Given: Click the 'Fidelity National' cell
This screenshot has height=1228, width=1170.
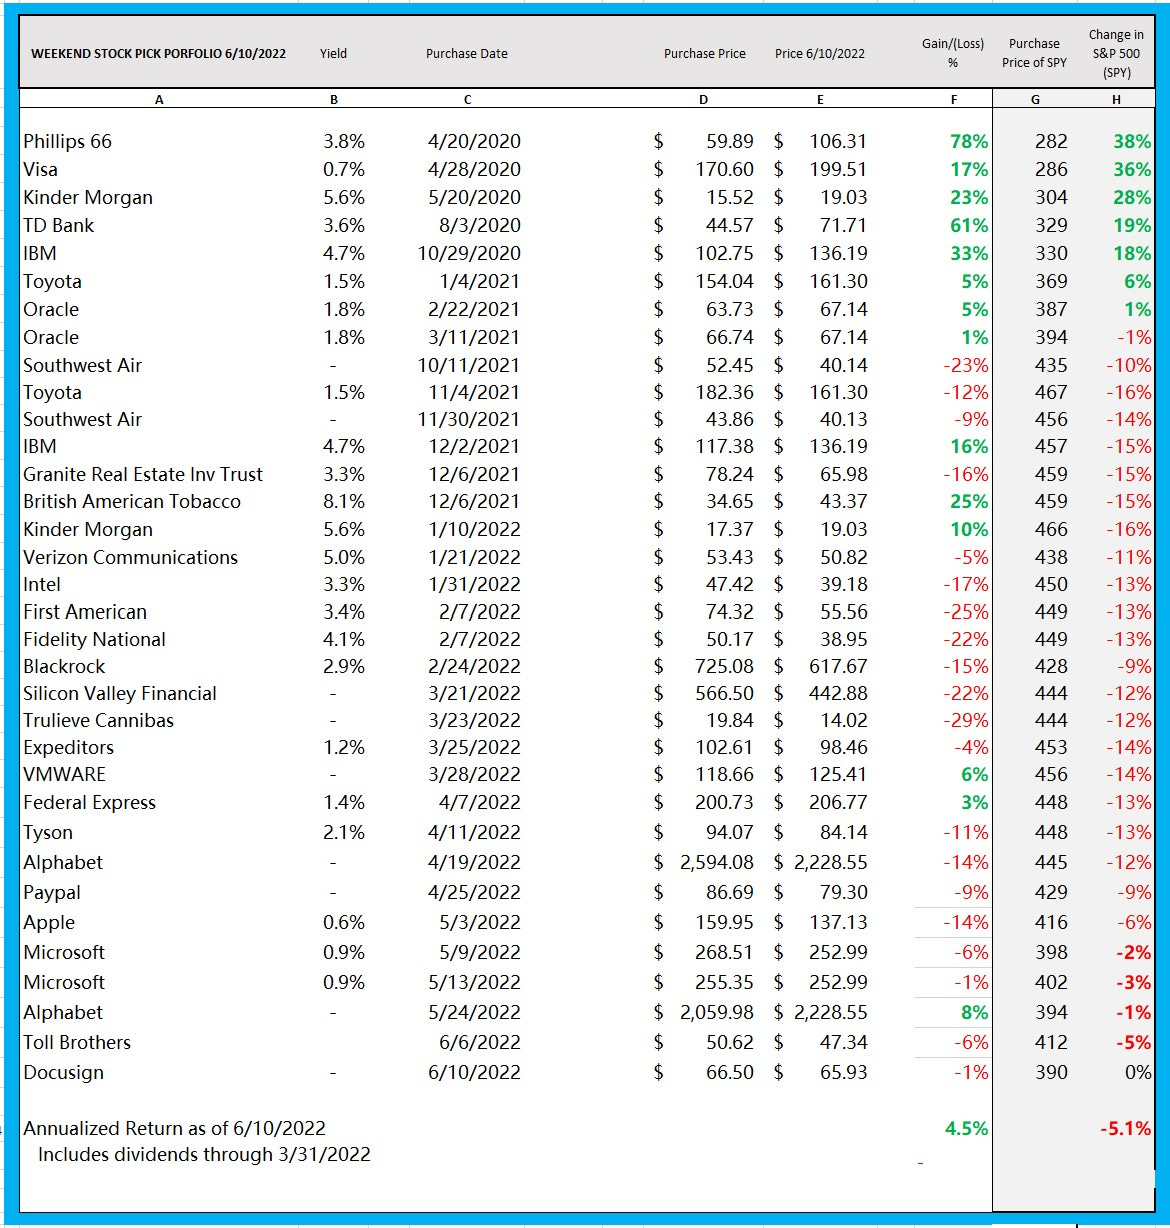Looking at the screenshot, I should pyautogui.click(x=94, y=639).
